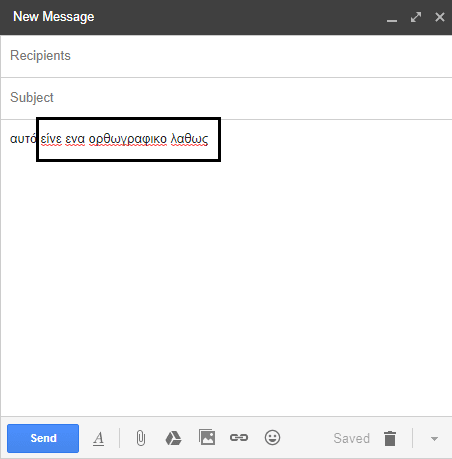This screenshot has width=452, height=459.
Task: Select the New Message title bar
Action: coord(226,17)
